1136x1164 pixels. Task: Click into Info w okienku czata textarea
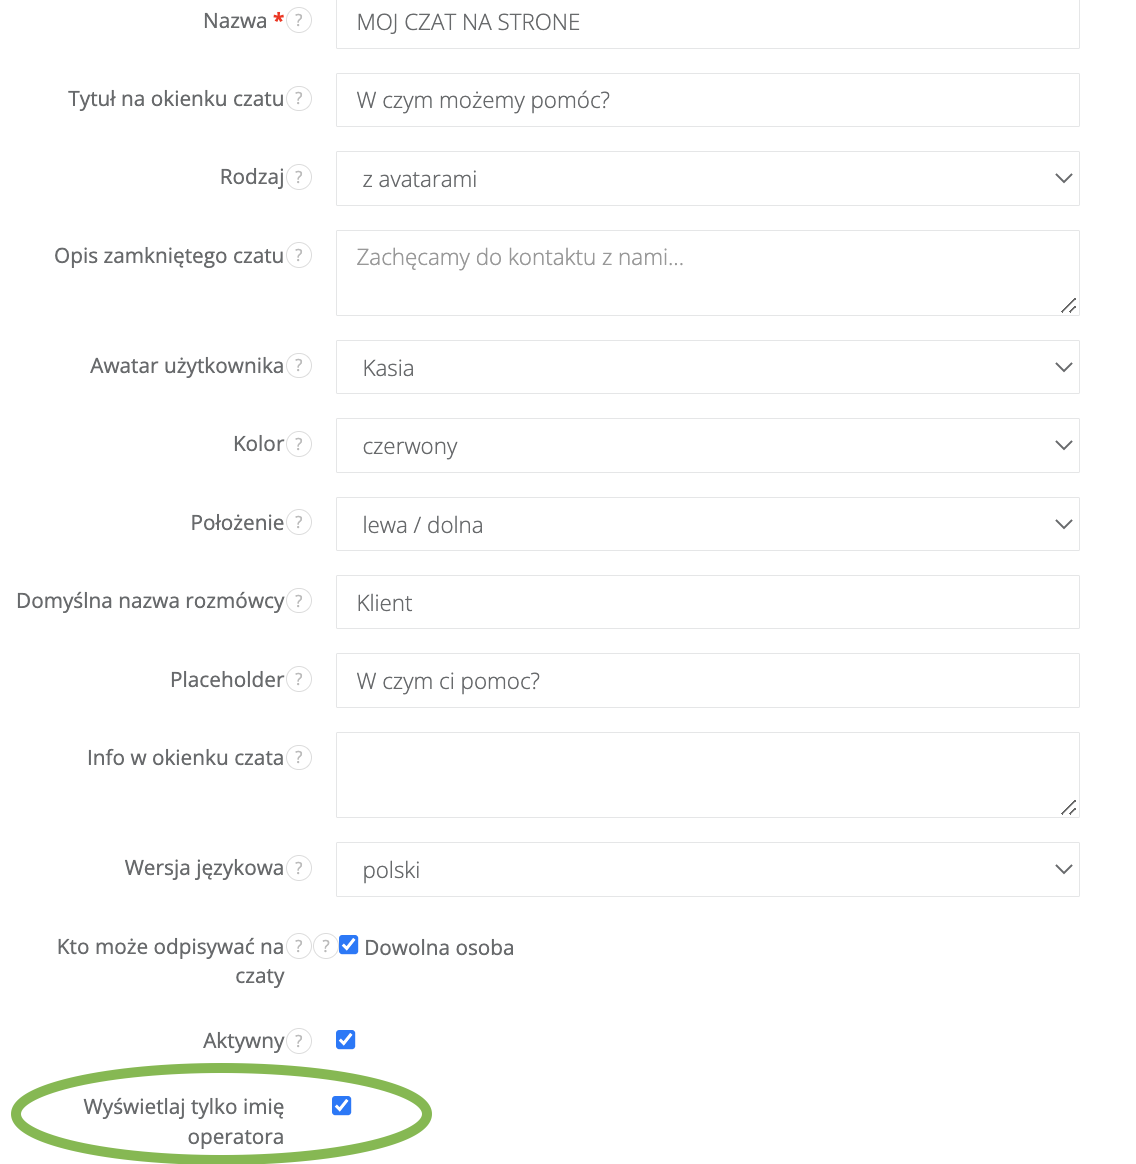coord(707,774)
